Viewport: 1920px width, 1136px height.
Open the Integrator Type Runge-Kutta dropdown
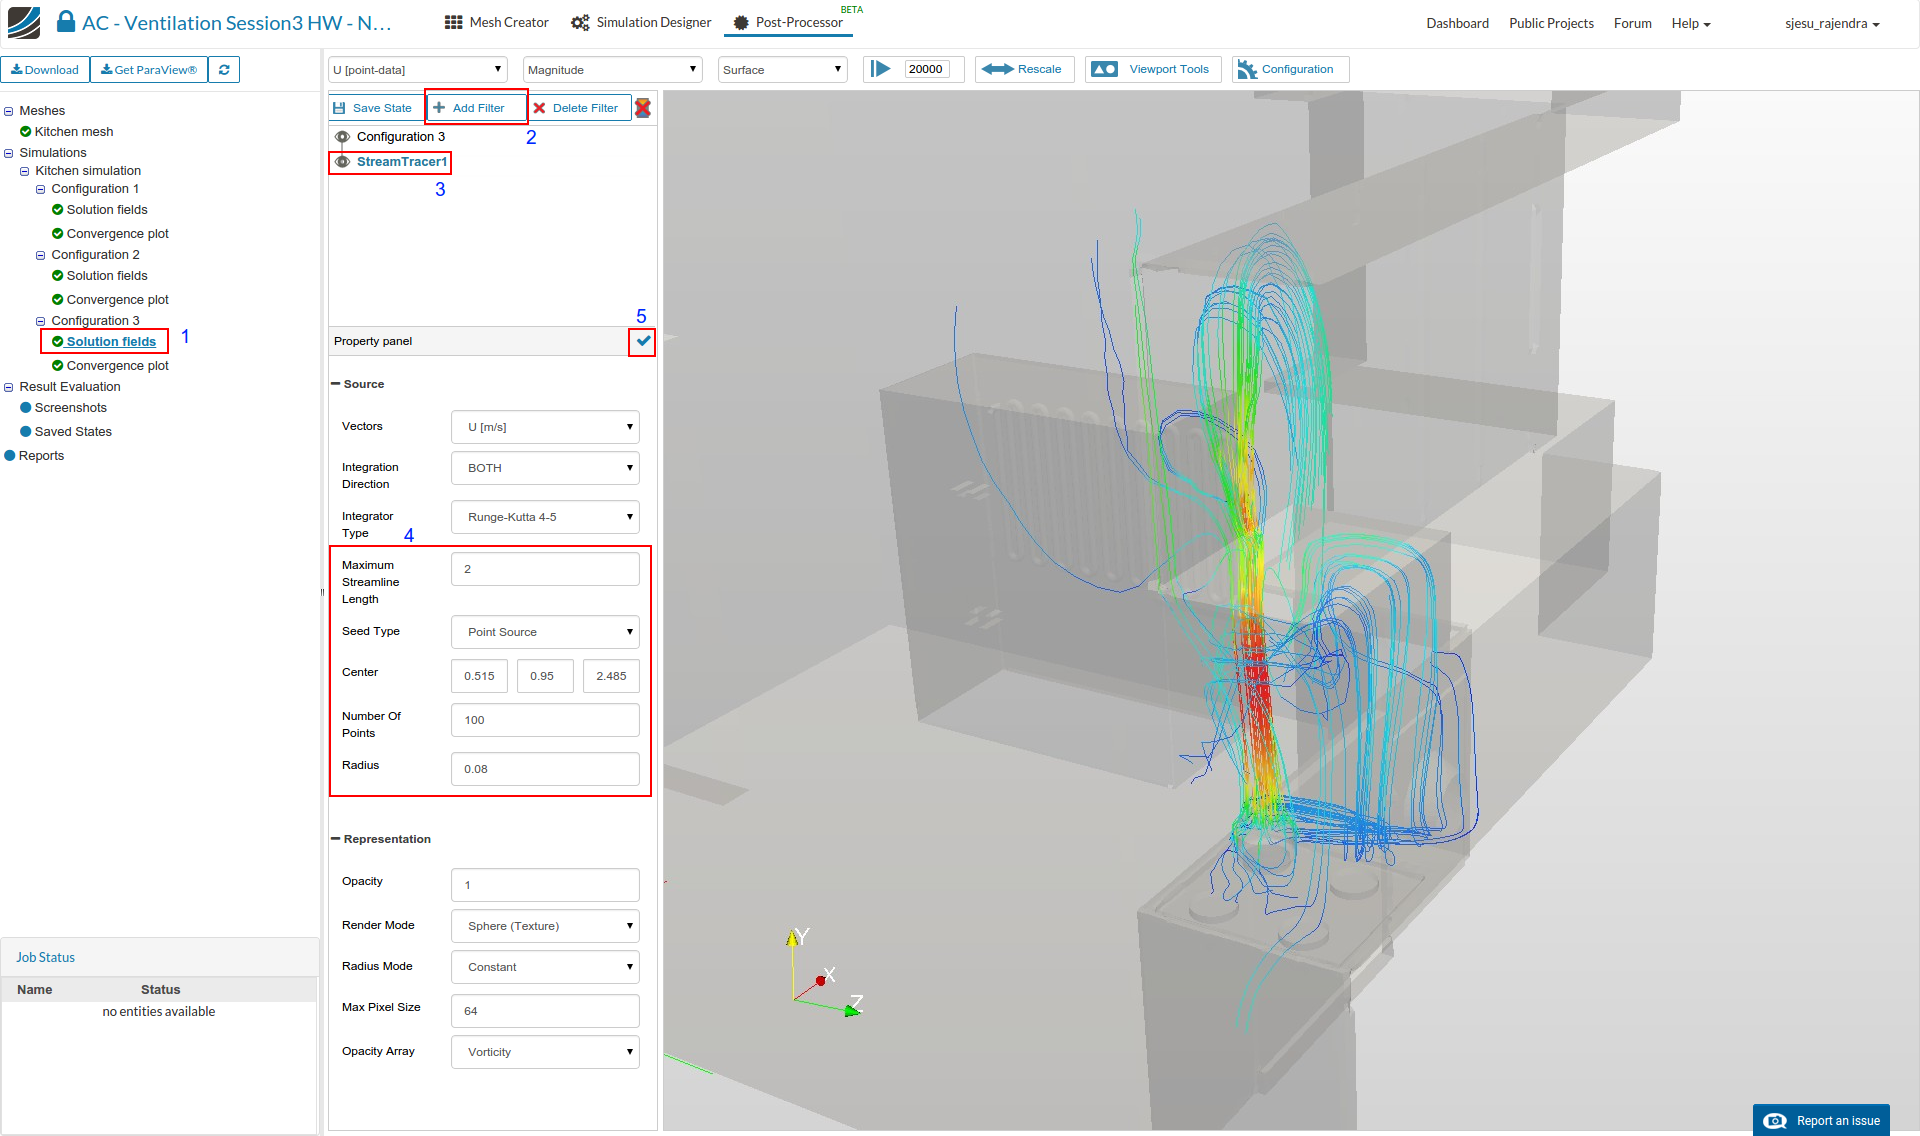pyautogui.click(x=545, y=517)
